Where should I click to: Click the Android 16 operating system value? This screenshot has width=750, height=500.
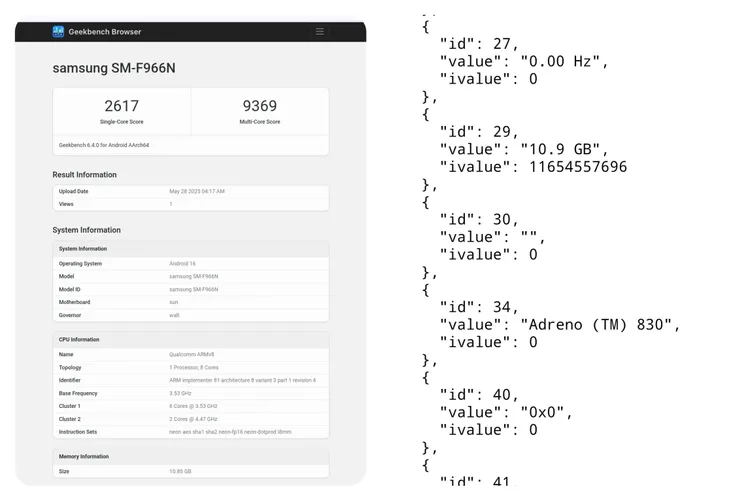(x=183, y=263)
